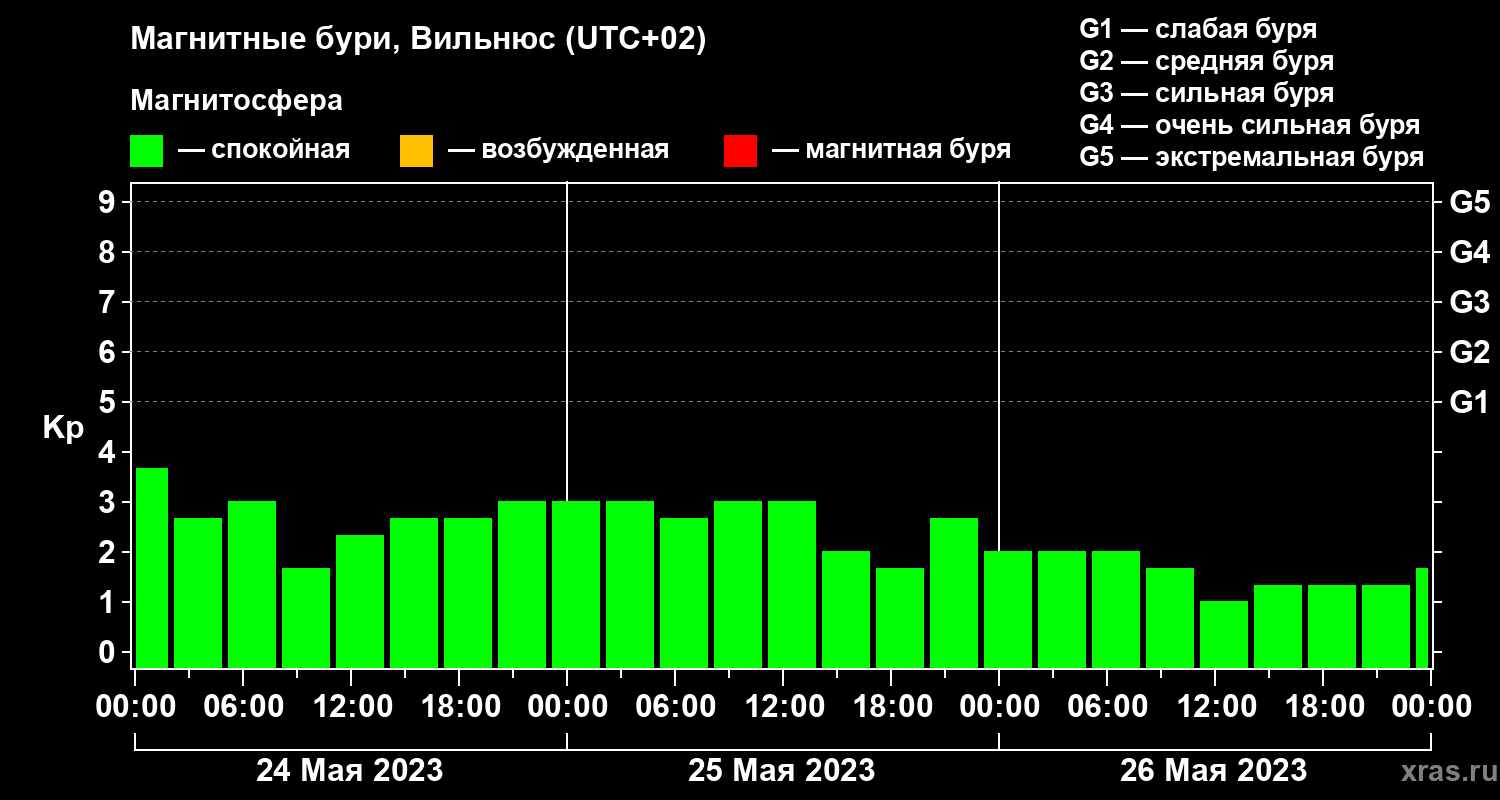The height and width of the screenshot is (800, 1500).
Task: Click legend line 'G2 — средняя буря'
Action: (1206, 60)
